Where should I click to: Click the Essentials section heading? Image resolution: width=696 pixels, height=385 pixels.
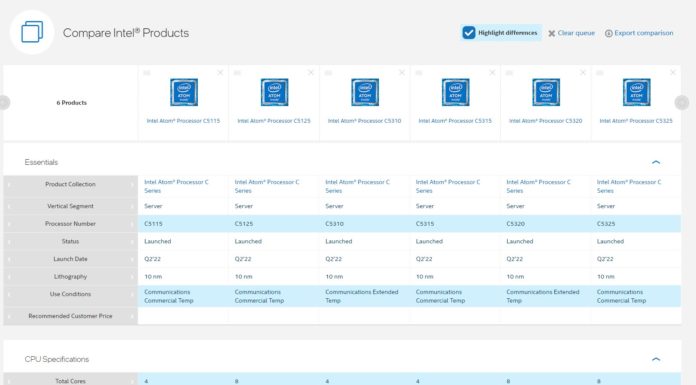pos(41,162)
